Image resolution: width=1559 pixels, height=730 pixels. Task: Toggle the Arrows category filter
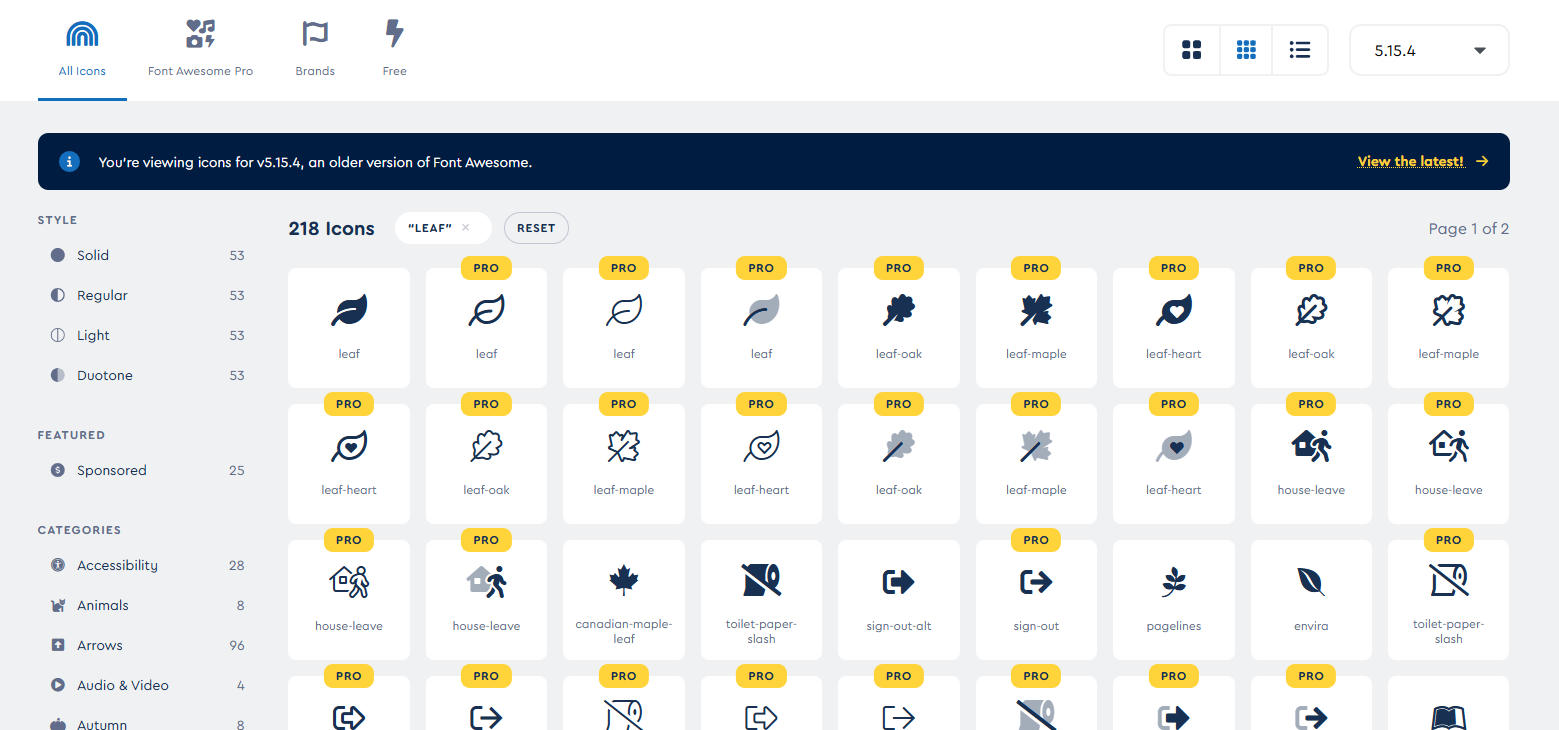[147, 645]
